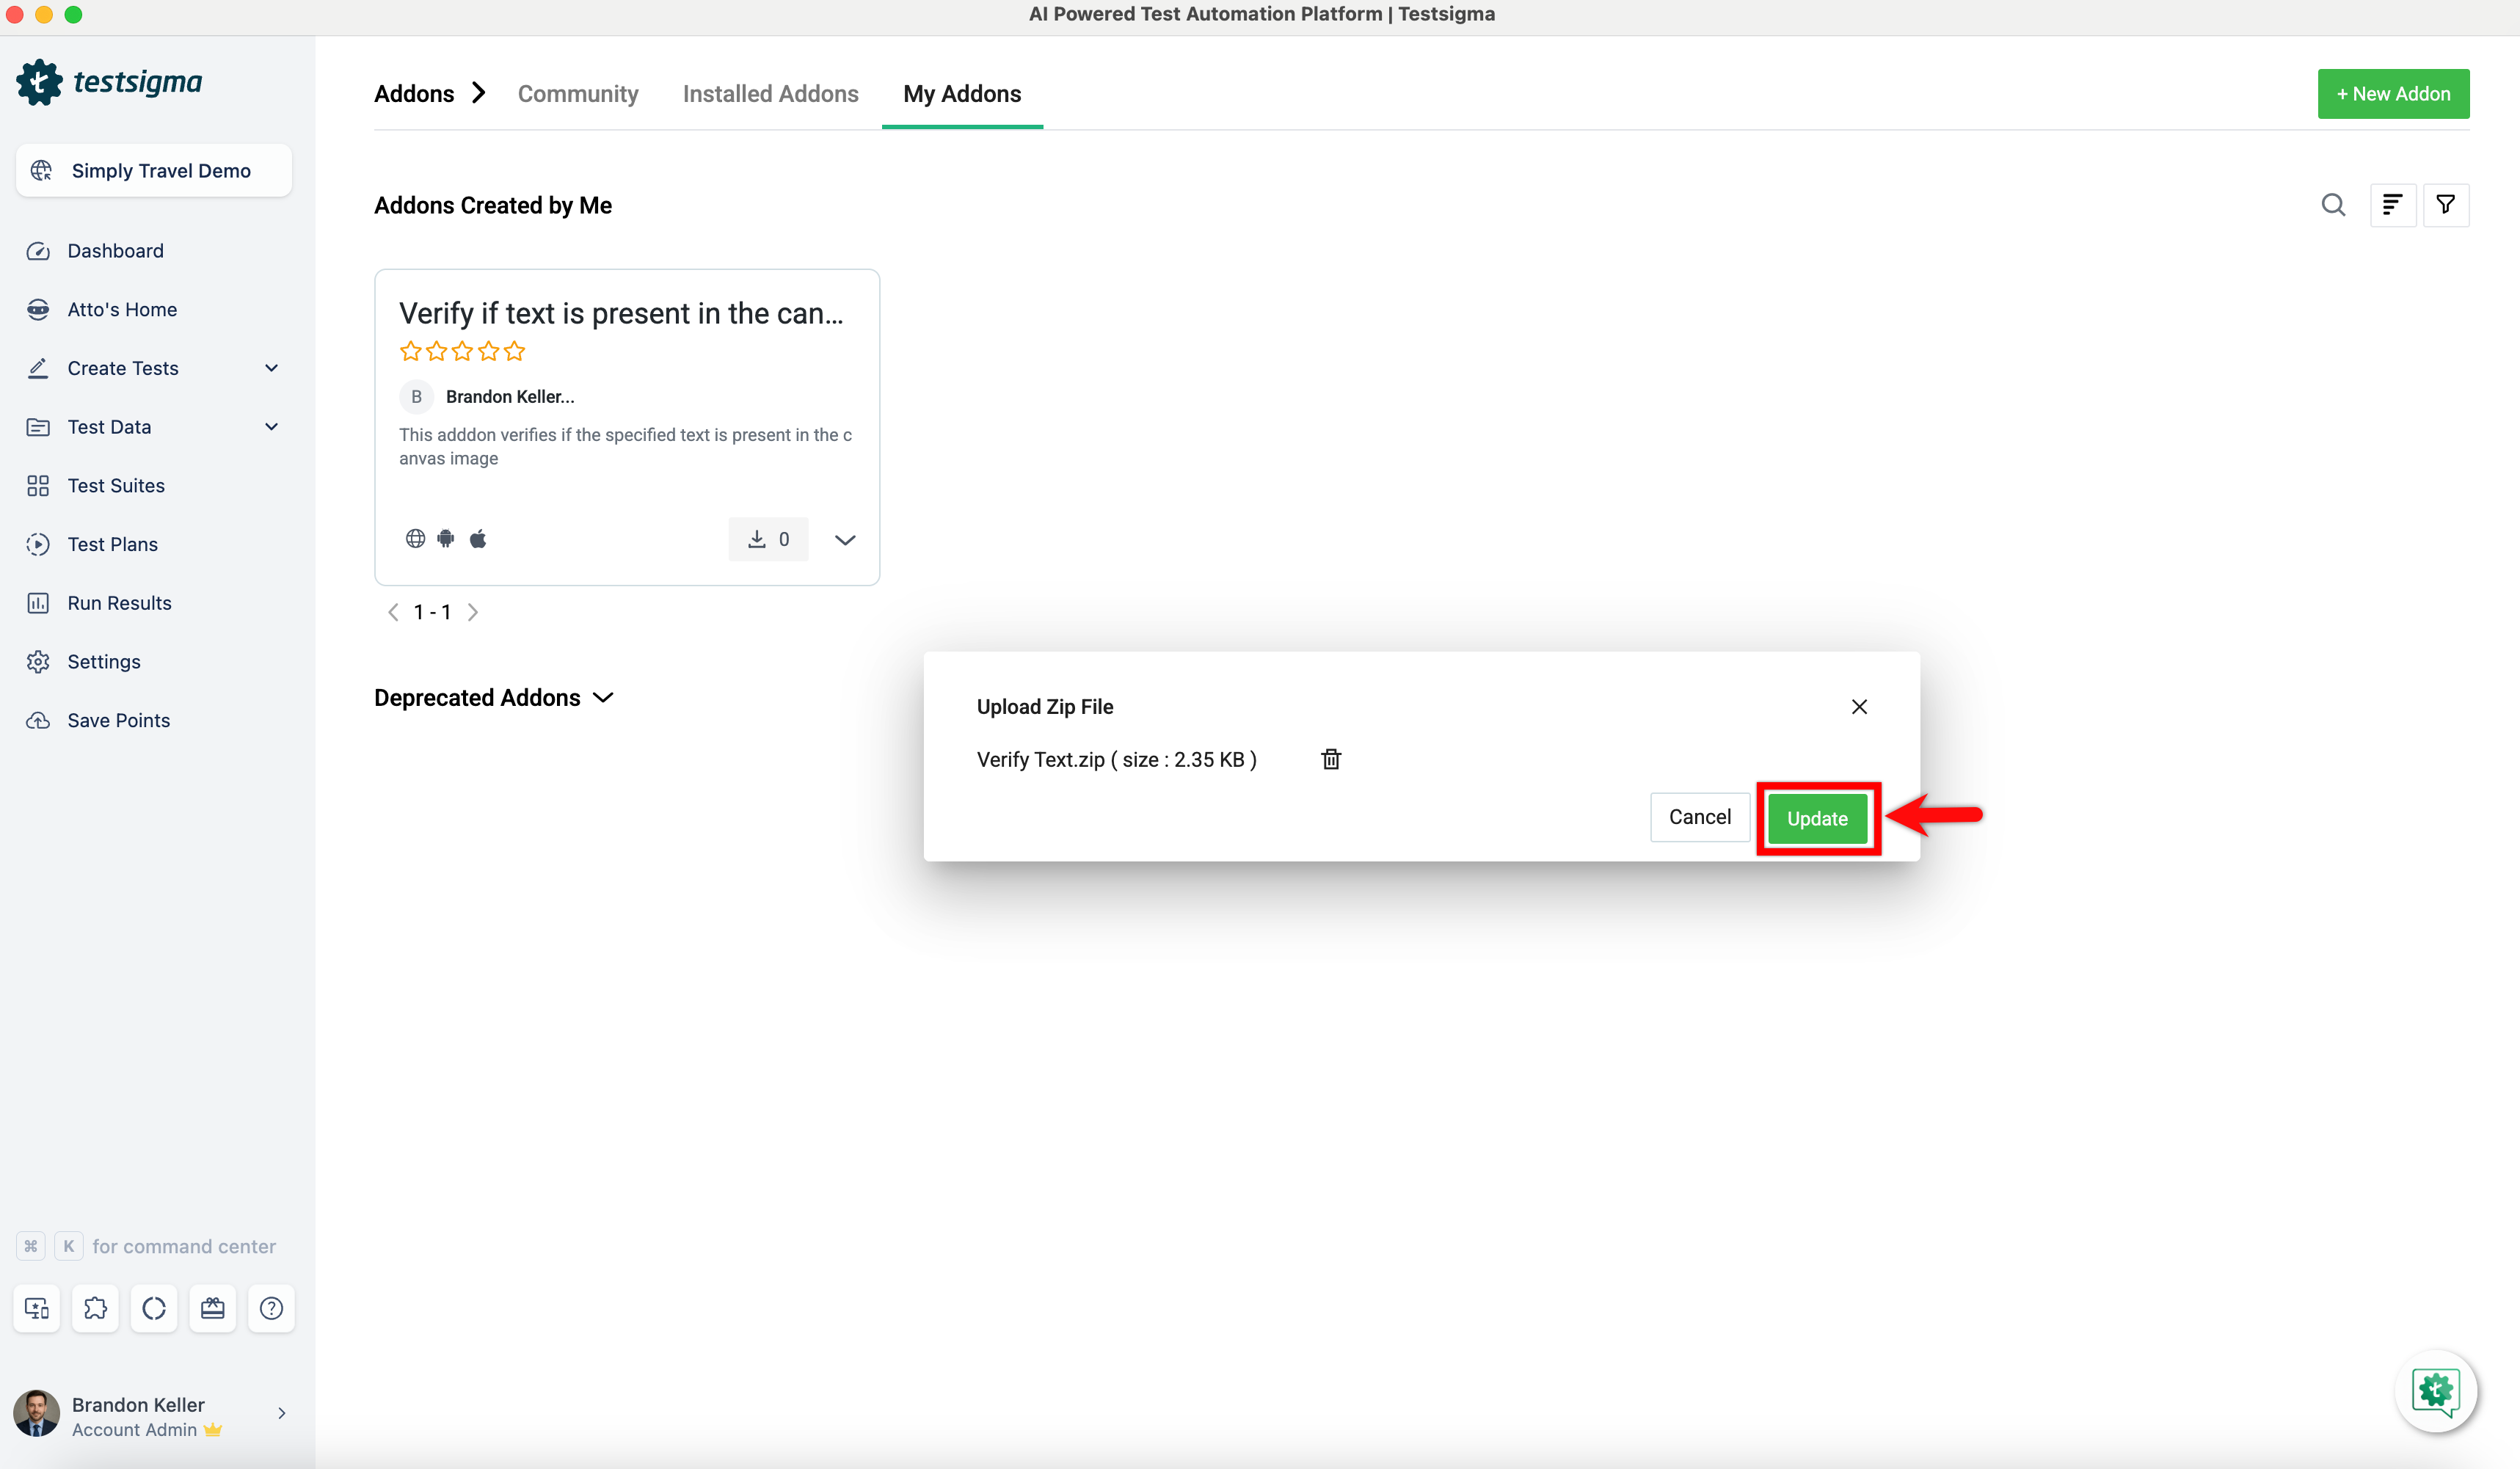This screenshot has height=1469, width=2520.
Task: Open the help question mark icon
Action: 271,1308
